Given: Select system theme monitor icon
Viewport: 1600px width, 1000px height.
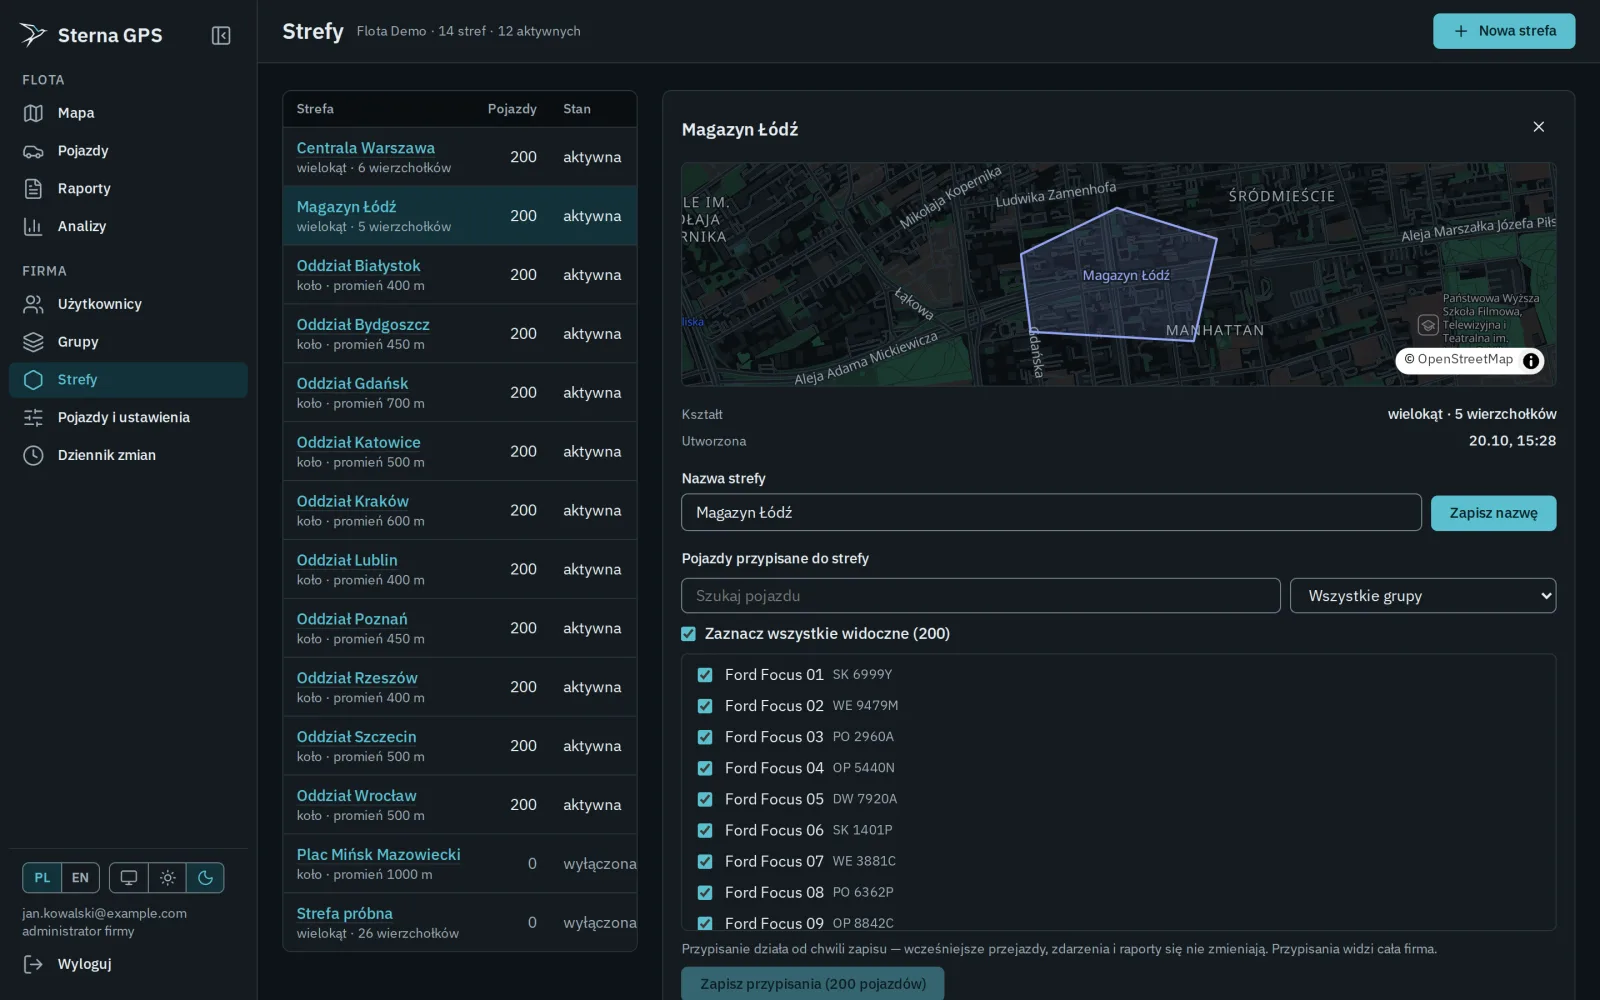Looking at the screenshot, I should (x=129, y=878).
